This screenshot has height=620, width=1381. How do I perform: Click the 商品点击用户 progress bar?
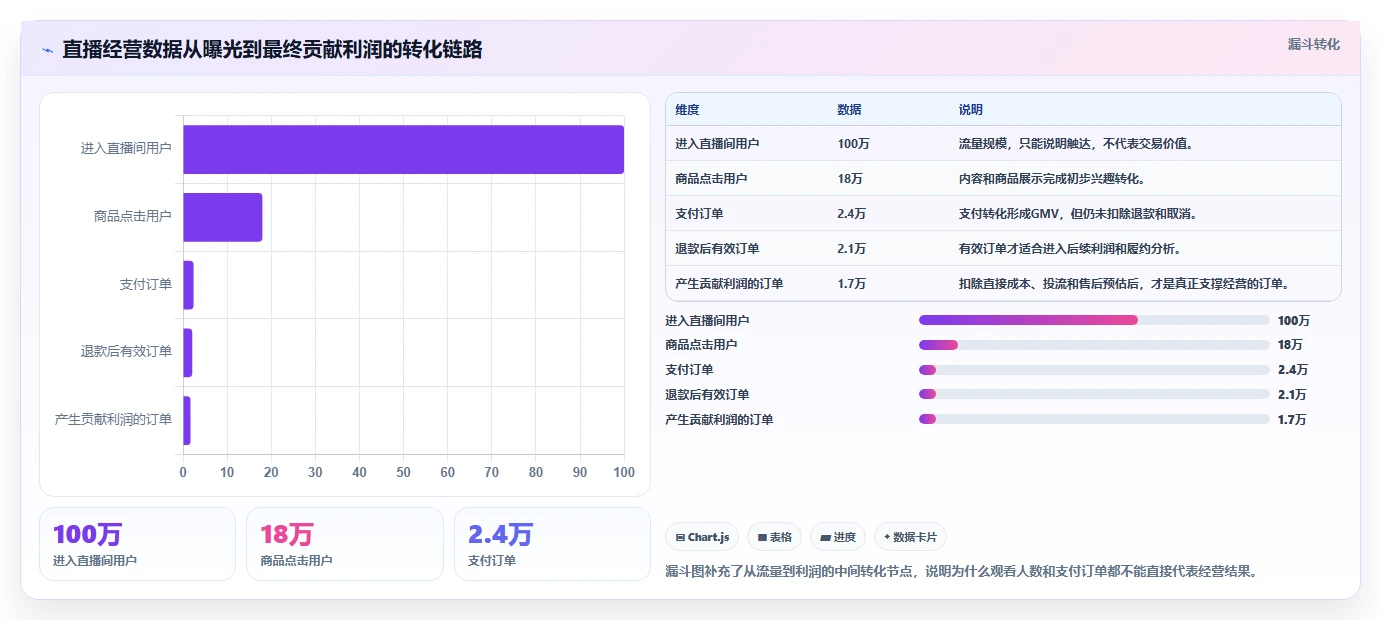pos(1094,345)
